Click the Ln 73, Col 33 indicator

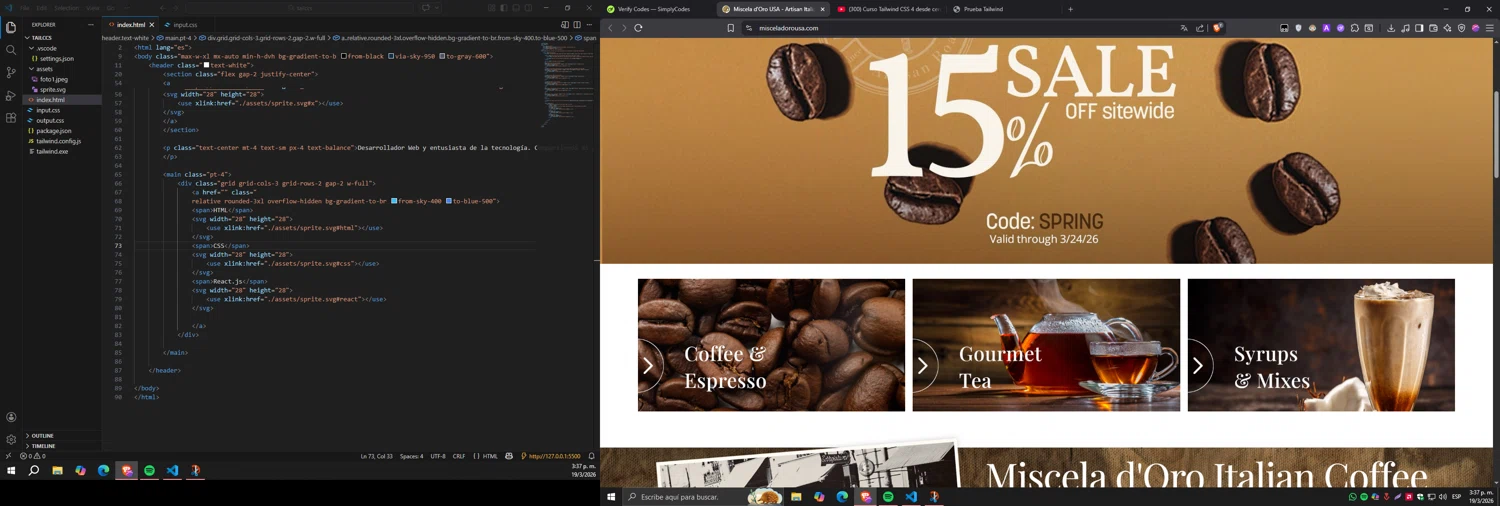coord(377,456)
